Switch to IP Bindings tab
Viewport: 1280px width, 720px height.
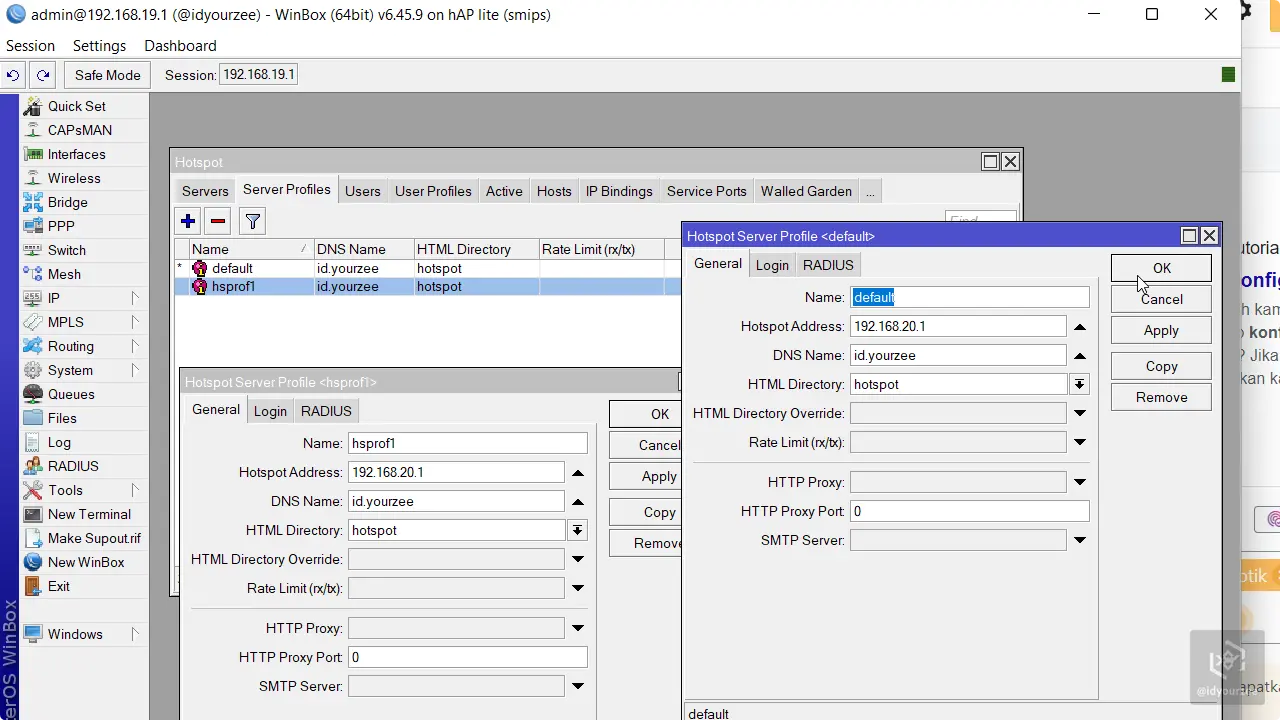619,191
